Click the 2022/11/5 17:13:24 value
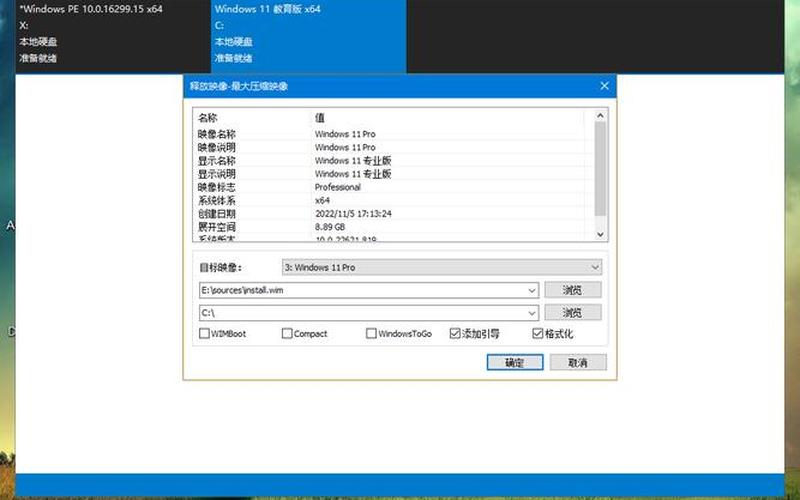This screenshot has height=500, width=800. (x=353, y=214)
